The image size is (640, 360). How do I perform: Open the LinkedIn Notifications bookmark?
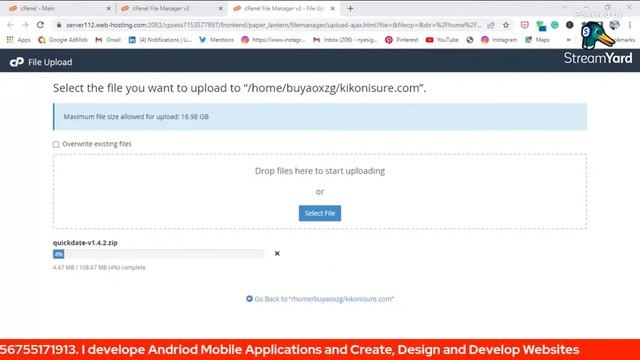point(160,40)
